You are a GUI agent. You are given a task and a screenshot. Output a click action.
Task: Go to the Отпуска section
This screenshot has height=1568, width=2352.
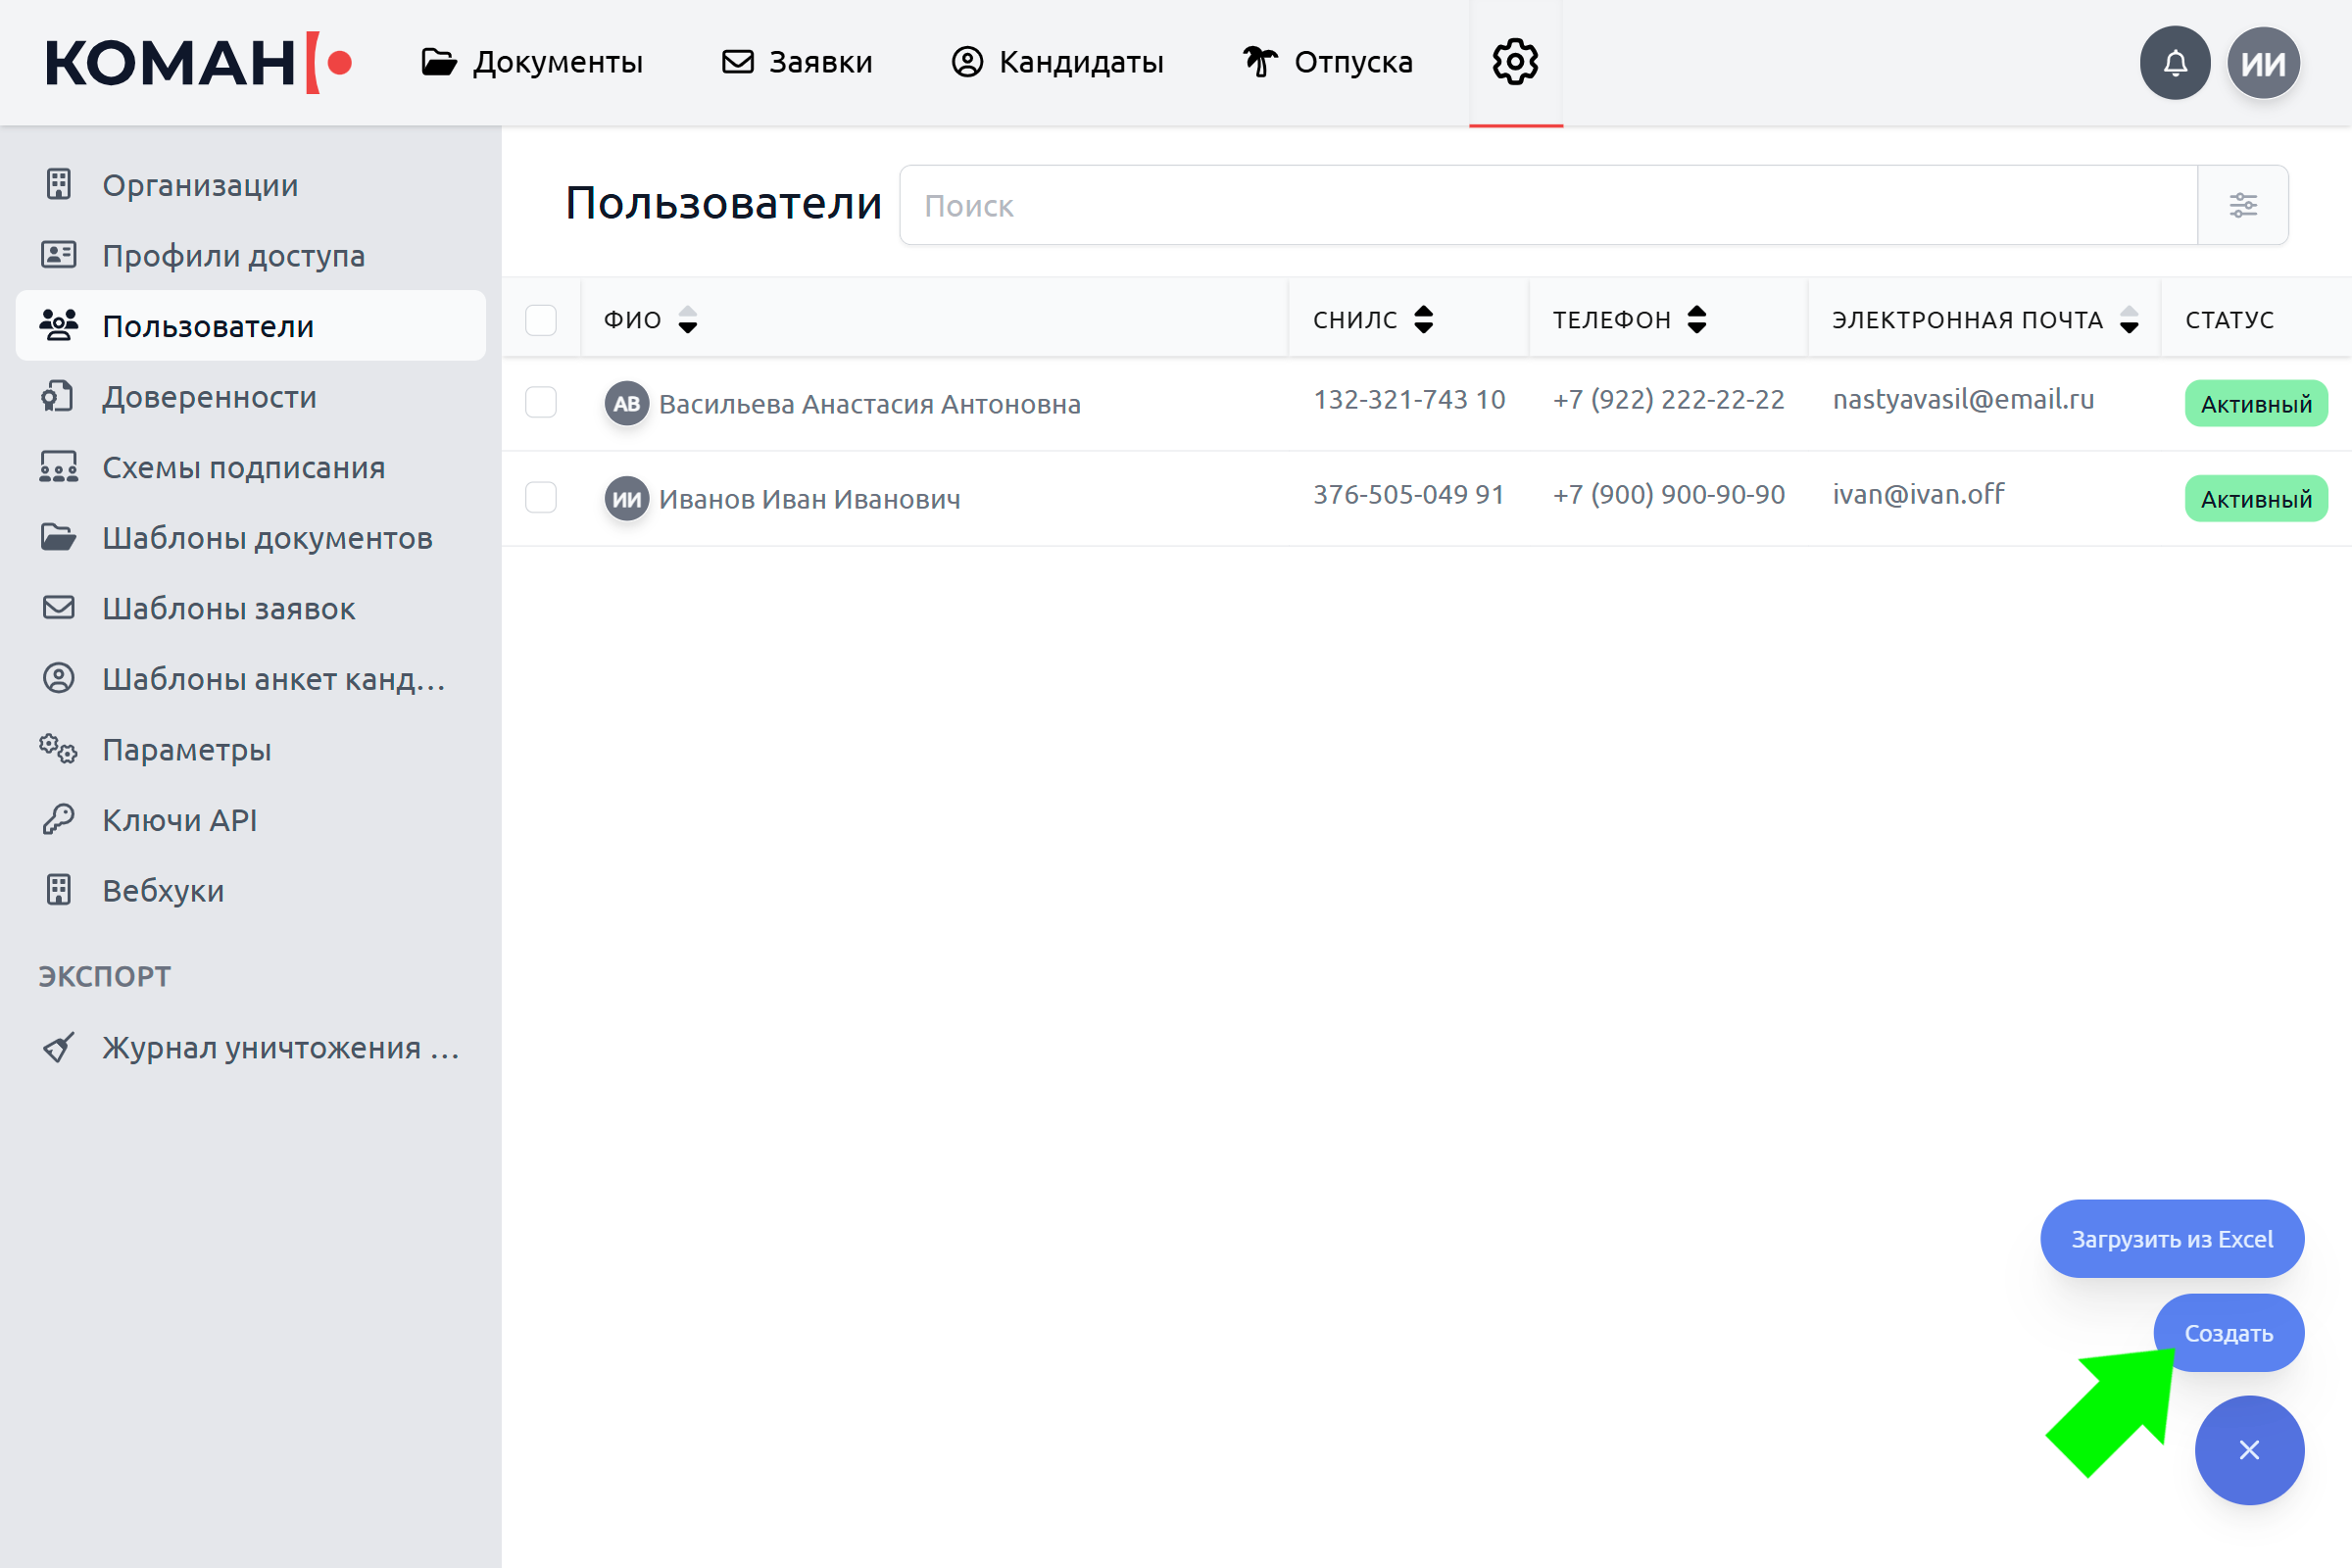(x=1327, y=62)
